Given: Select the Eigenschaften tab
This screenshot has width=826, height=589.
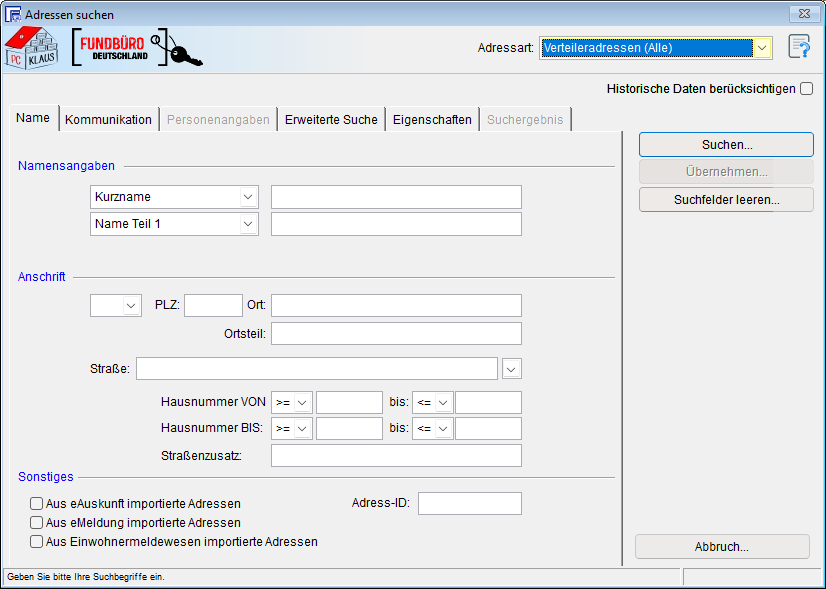Looking at the screenshot, I should pos(432,120).
